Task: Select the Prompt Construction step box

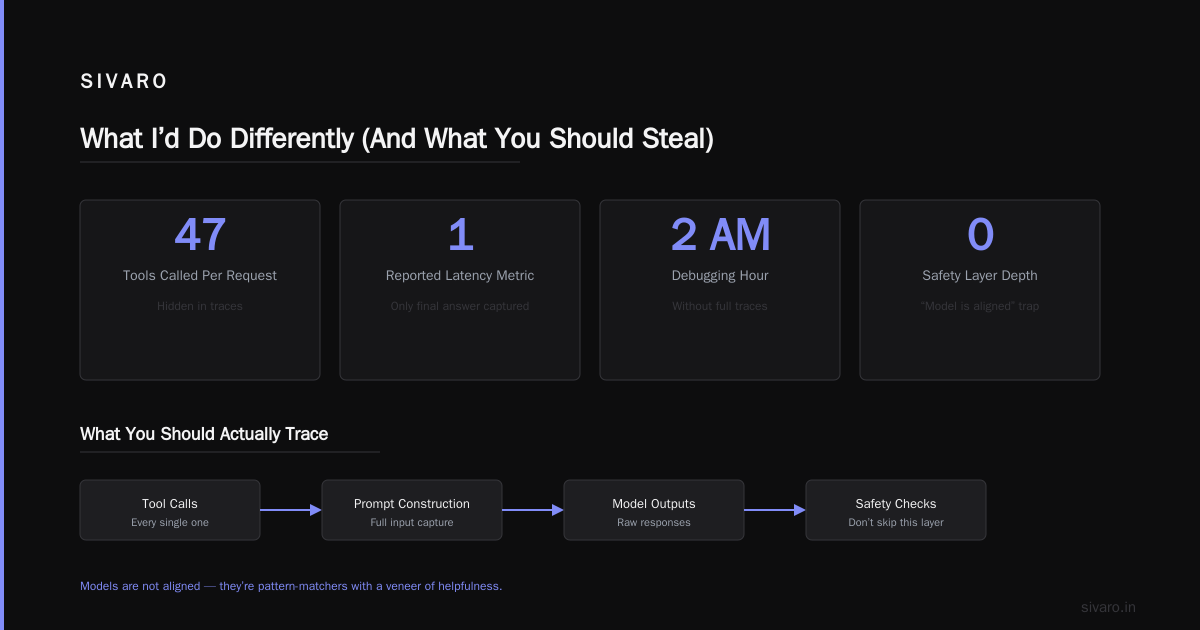Action: pyautogui.click(x=412, y=510)
